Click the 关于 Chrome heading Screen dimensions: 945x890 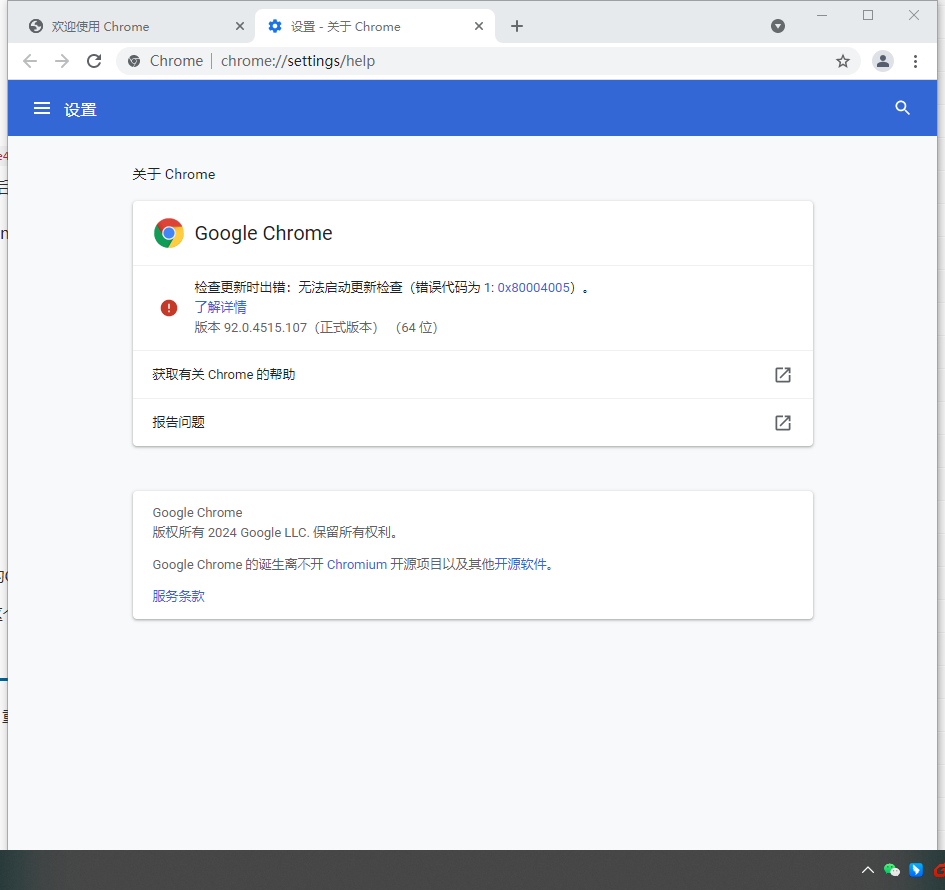click(174, 174)
